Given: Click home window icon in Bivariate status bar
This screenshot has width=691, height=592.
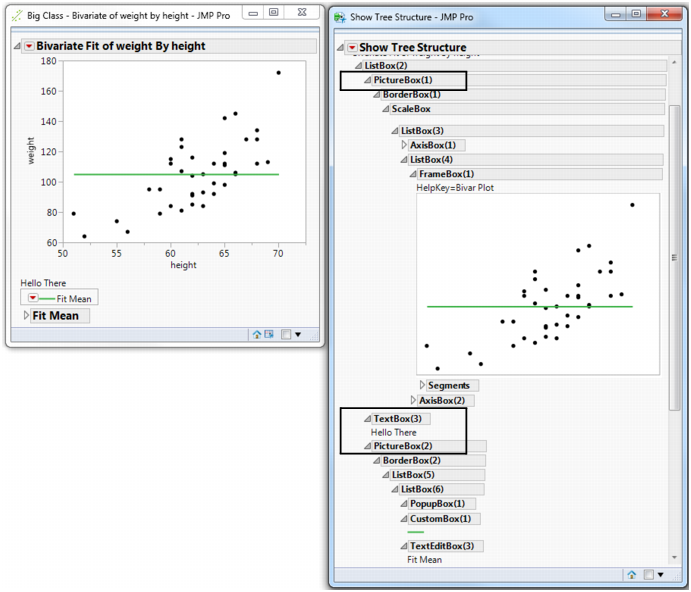Looking at the screenshot, I should pos(257,334).
